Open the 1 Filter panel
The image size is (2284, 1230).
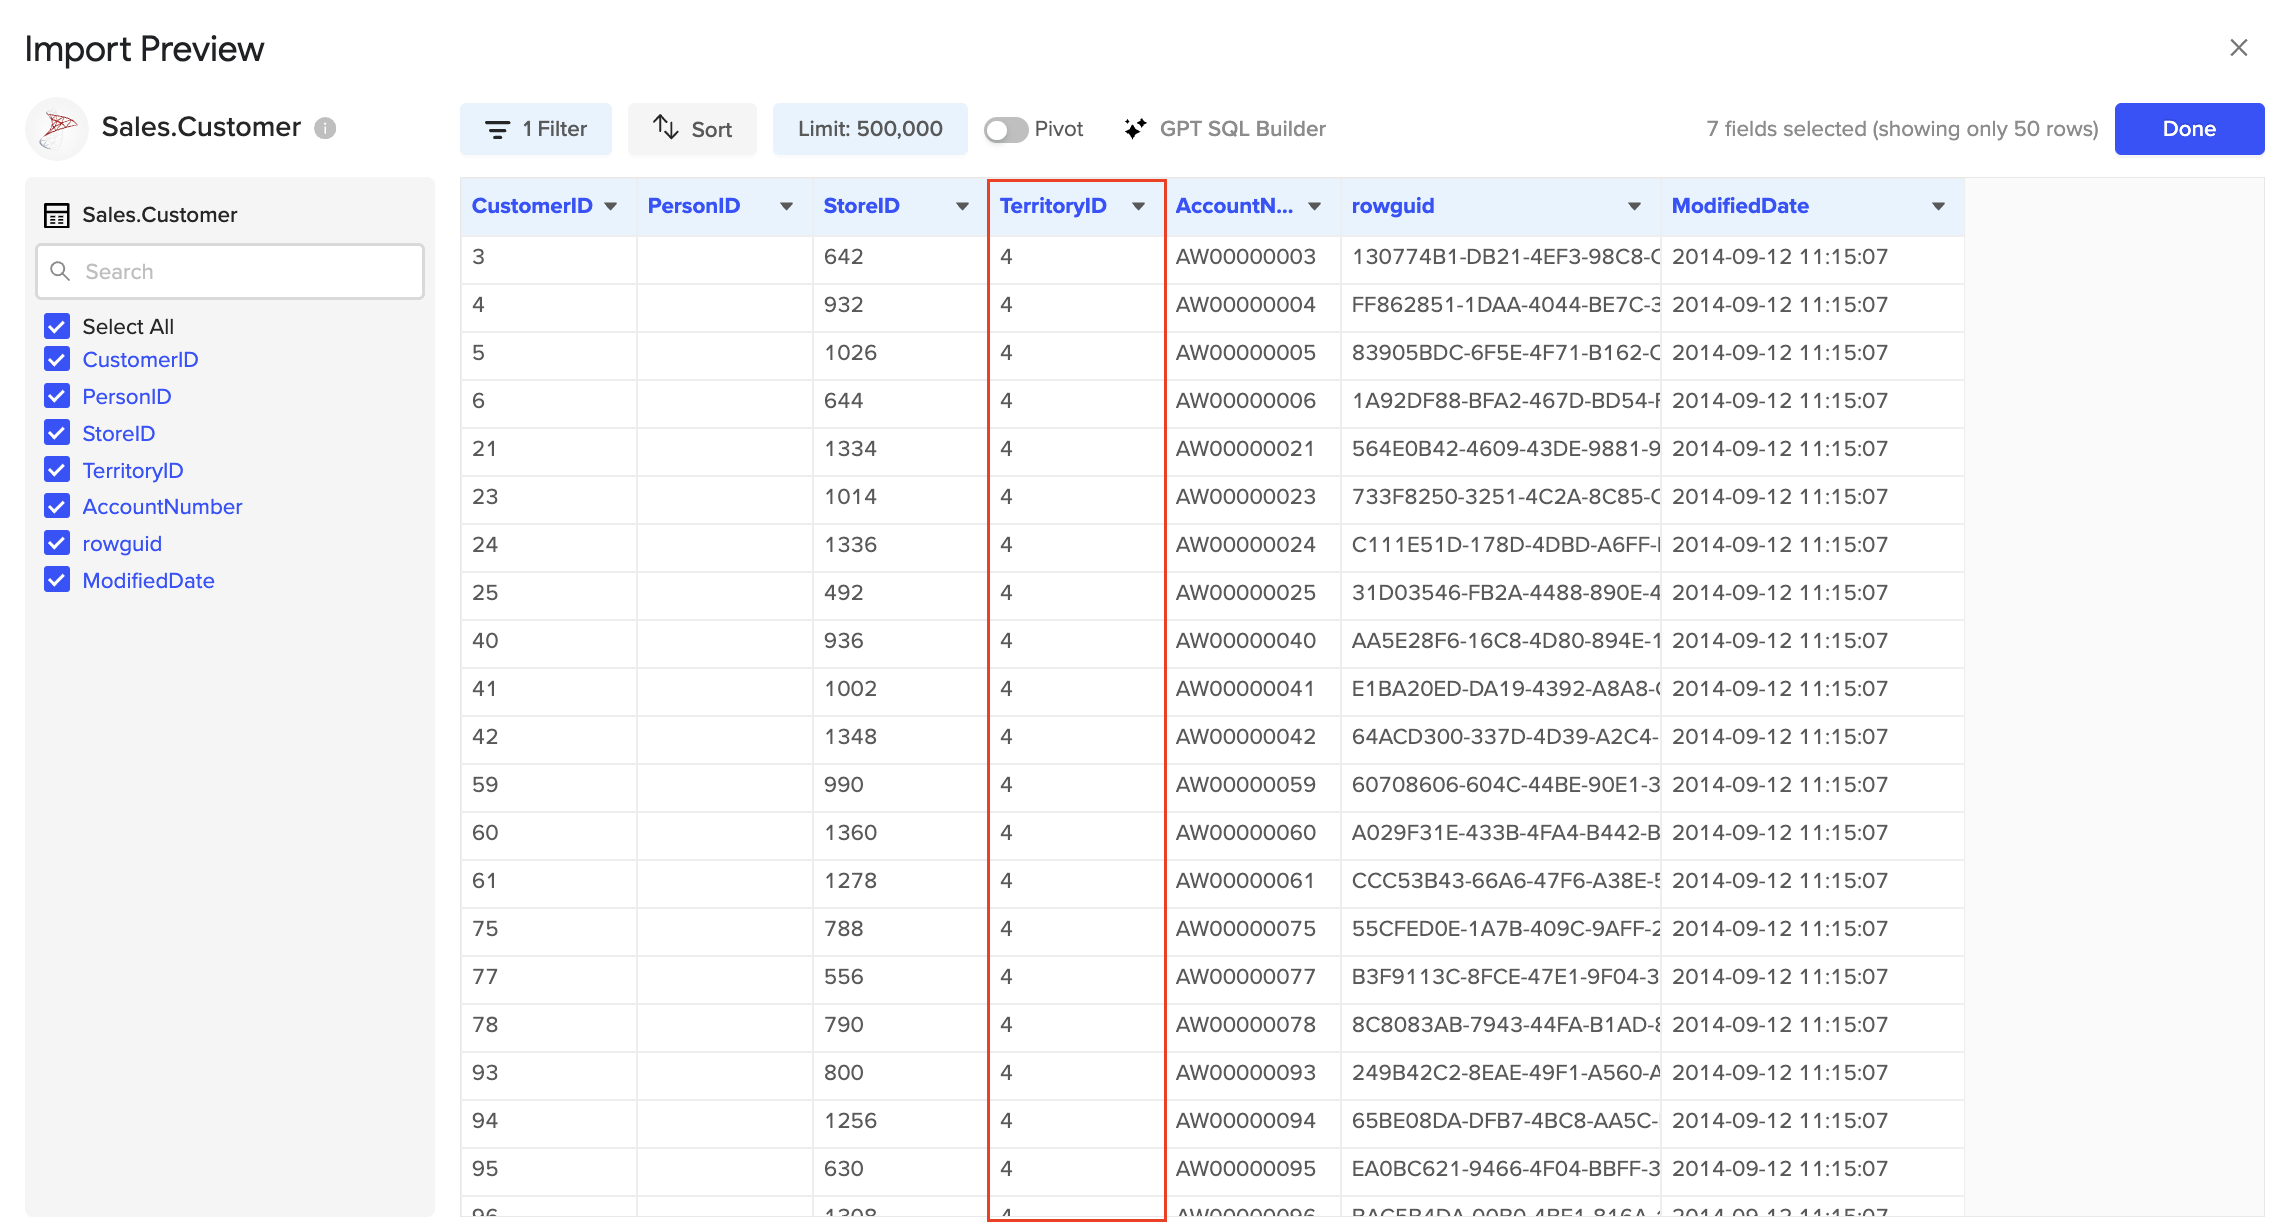pyautogui.click(x=536, y=128)
